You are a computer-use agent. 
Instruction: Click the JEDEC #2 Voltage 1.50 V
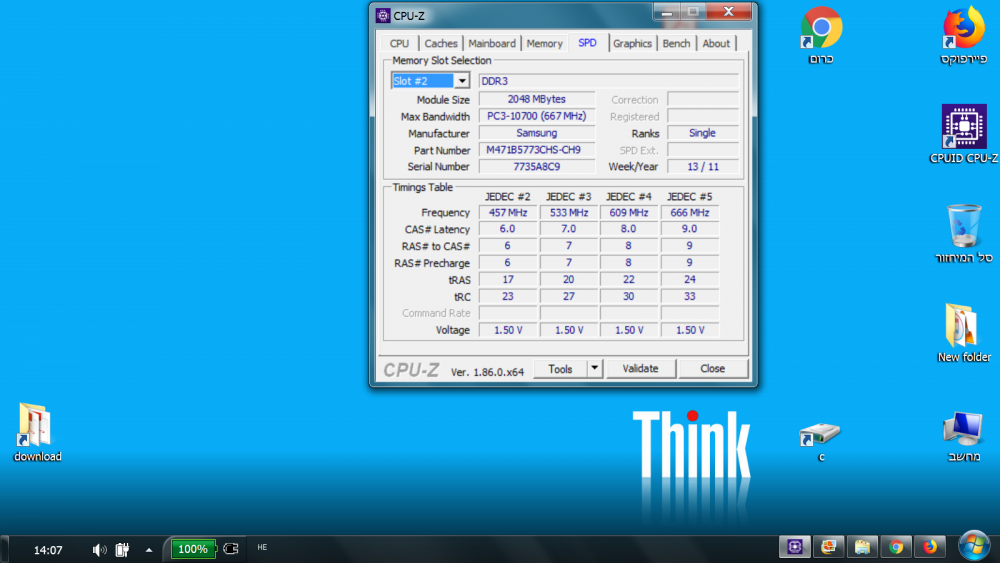click(x=508, y=330)
